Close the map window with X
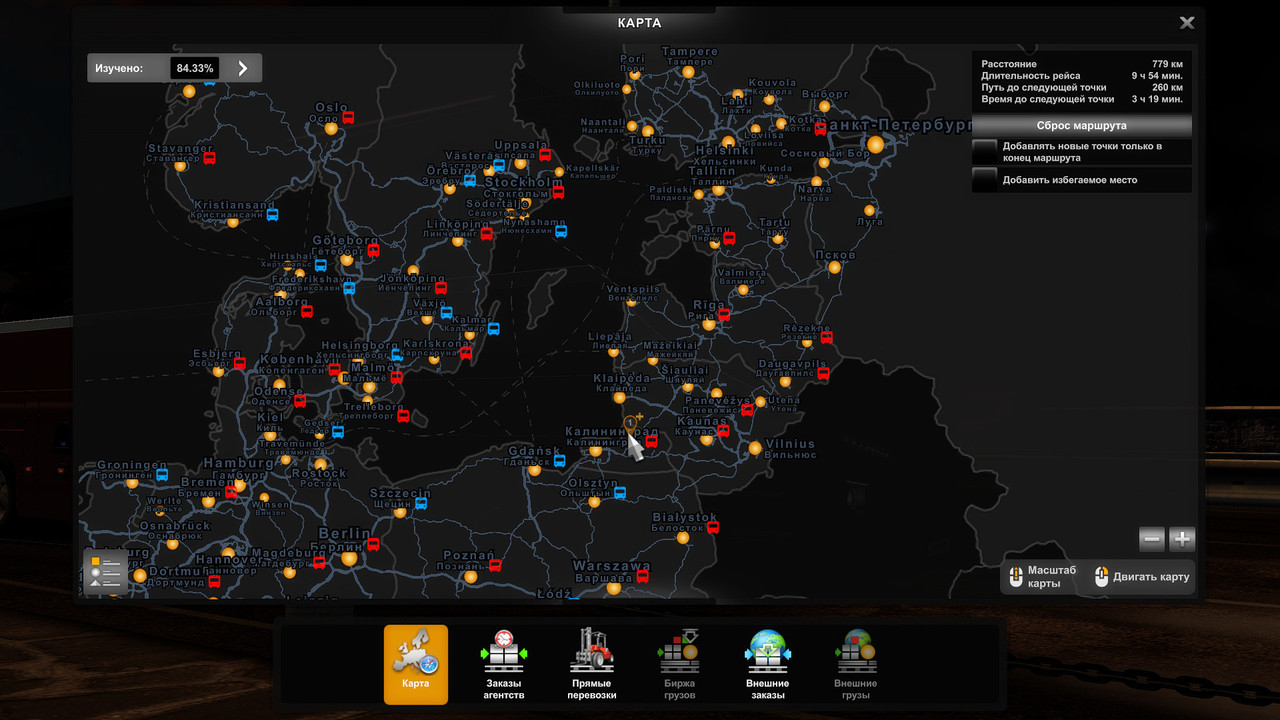 (x=1187, y=23)
